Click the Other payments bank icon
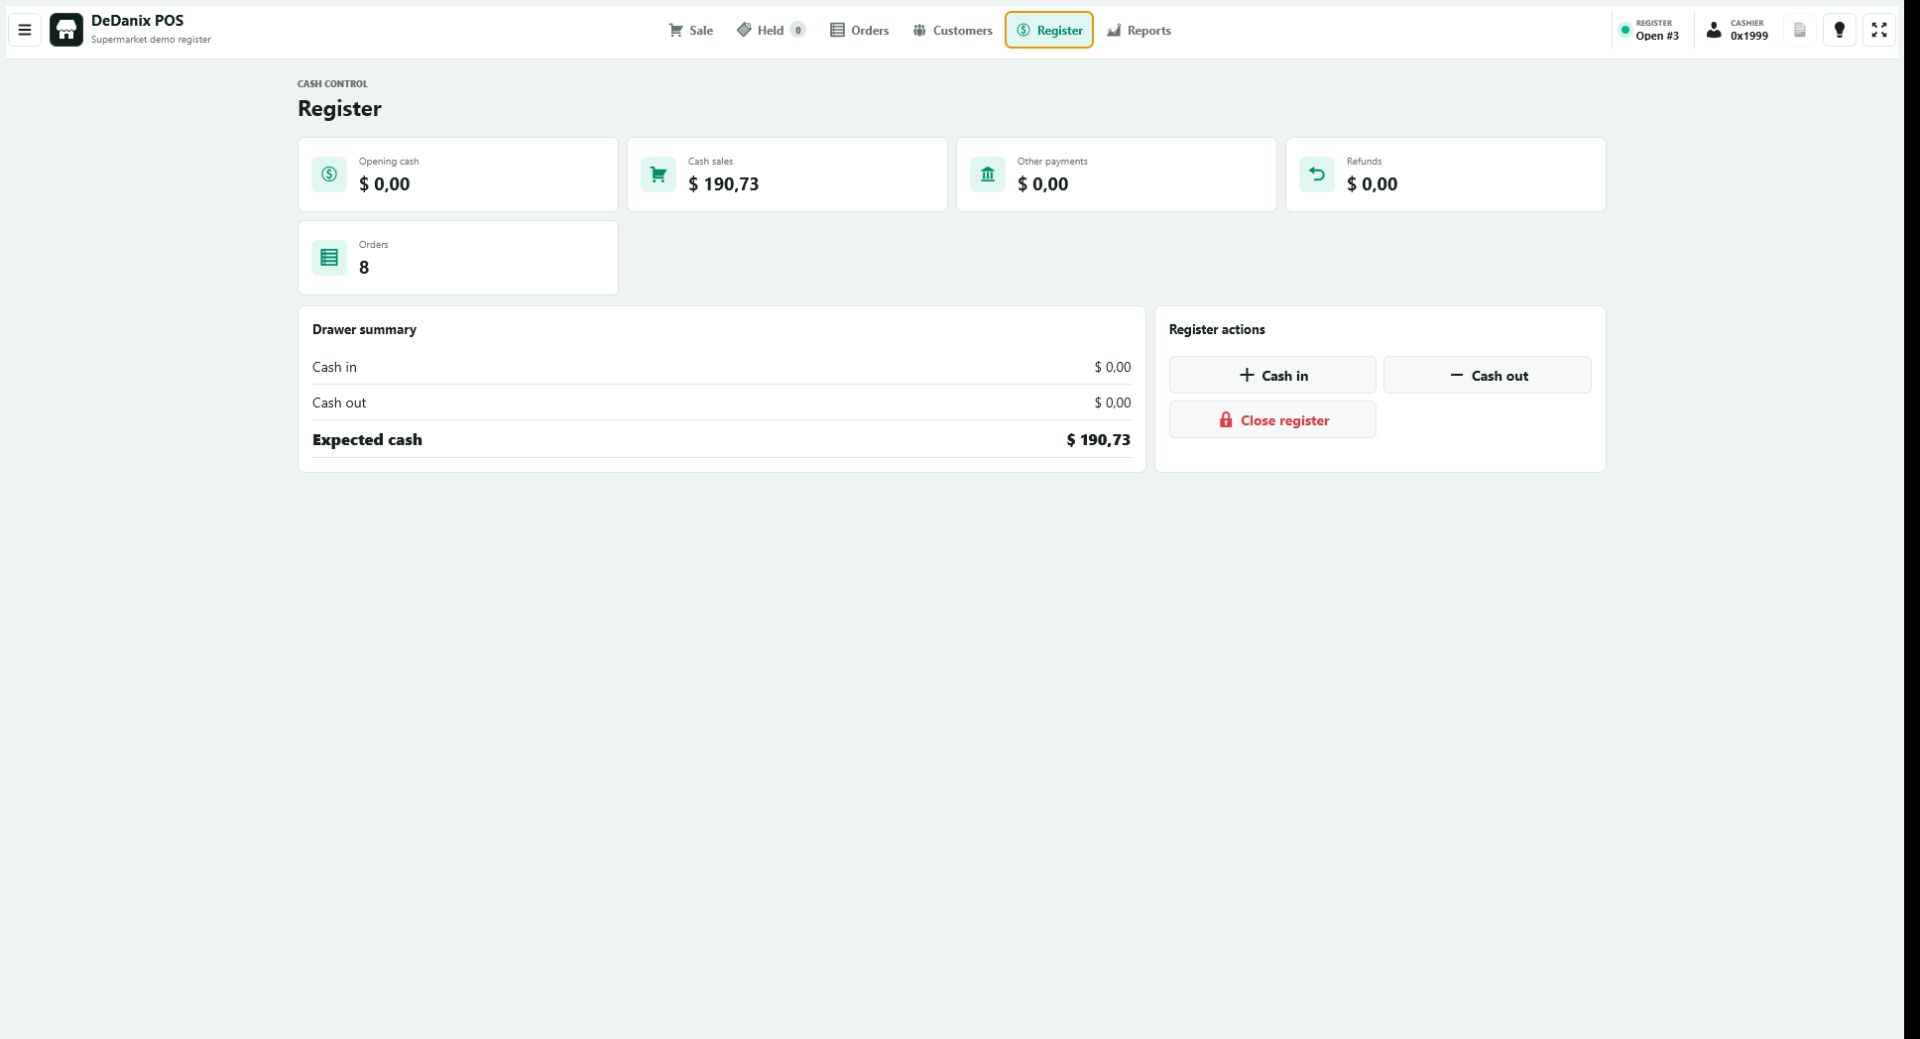This screenshot has width=1920, height=1039. [x=987, y=174]
